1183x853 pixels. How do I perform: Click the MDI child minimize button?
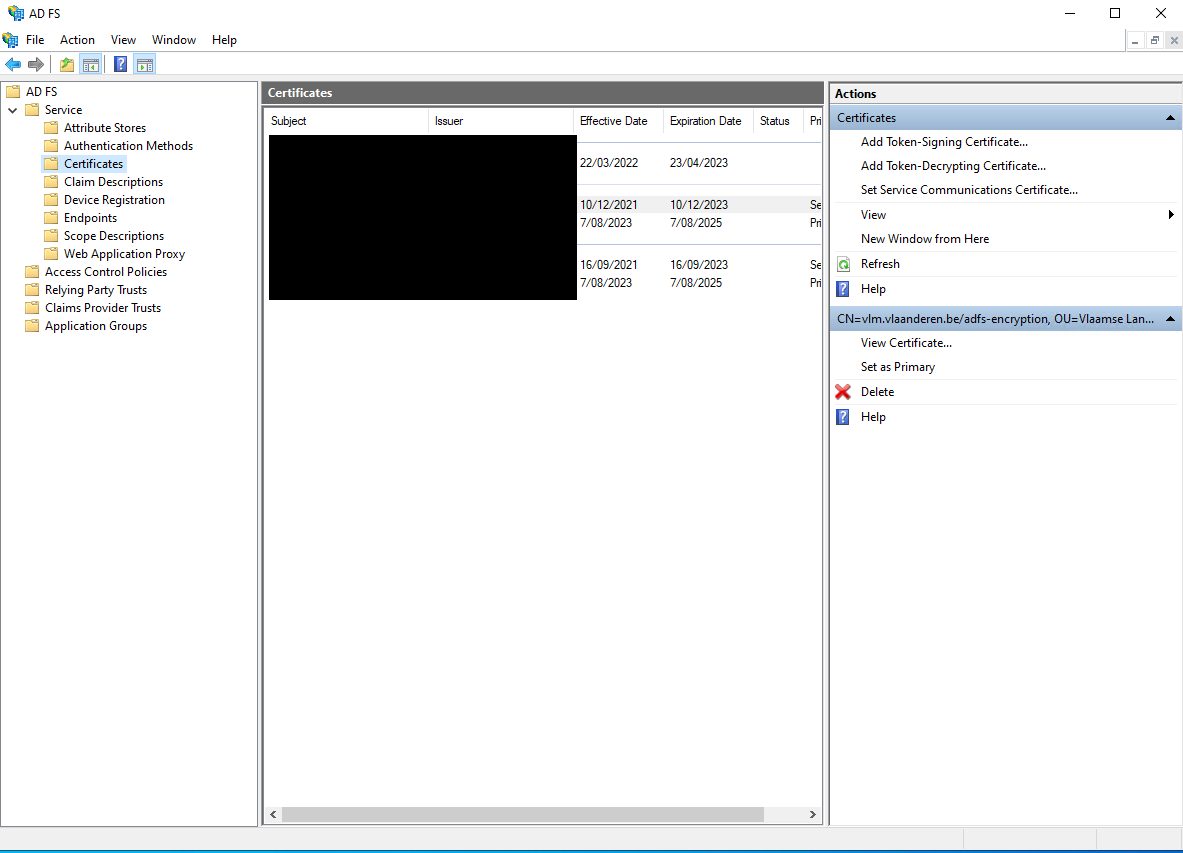pos(1135,41)
